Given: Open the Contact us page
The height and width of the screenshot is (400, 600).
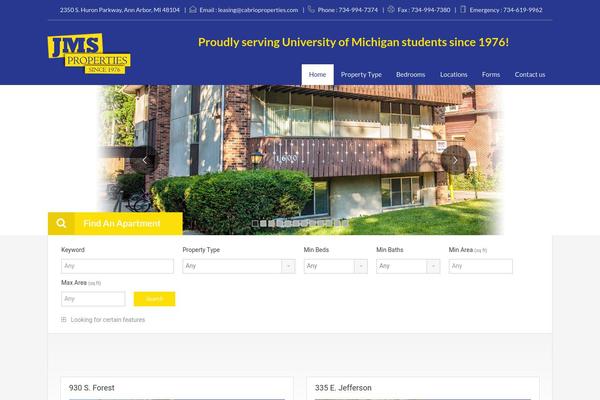Looking at the screenshot, I should point(530,75).
